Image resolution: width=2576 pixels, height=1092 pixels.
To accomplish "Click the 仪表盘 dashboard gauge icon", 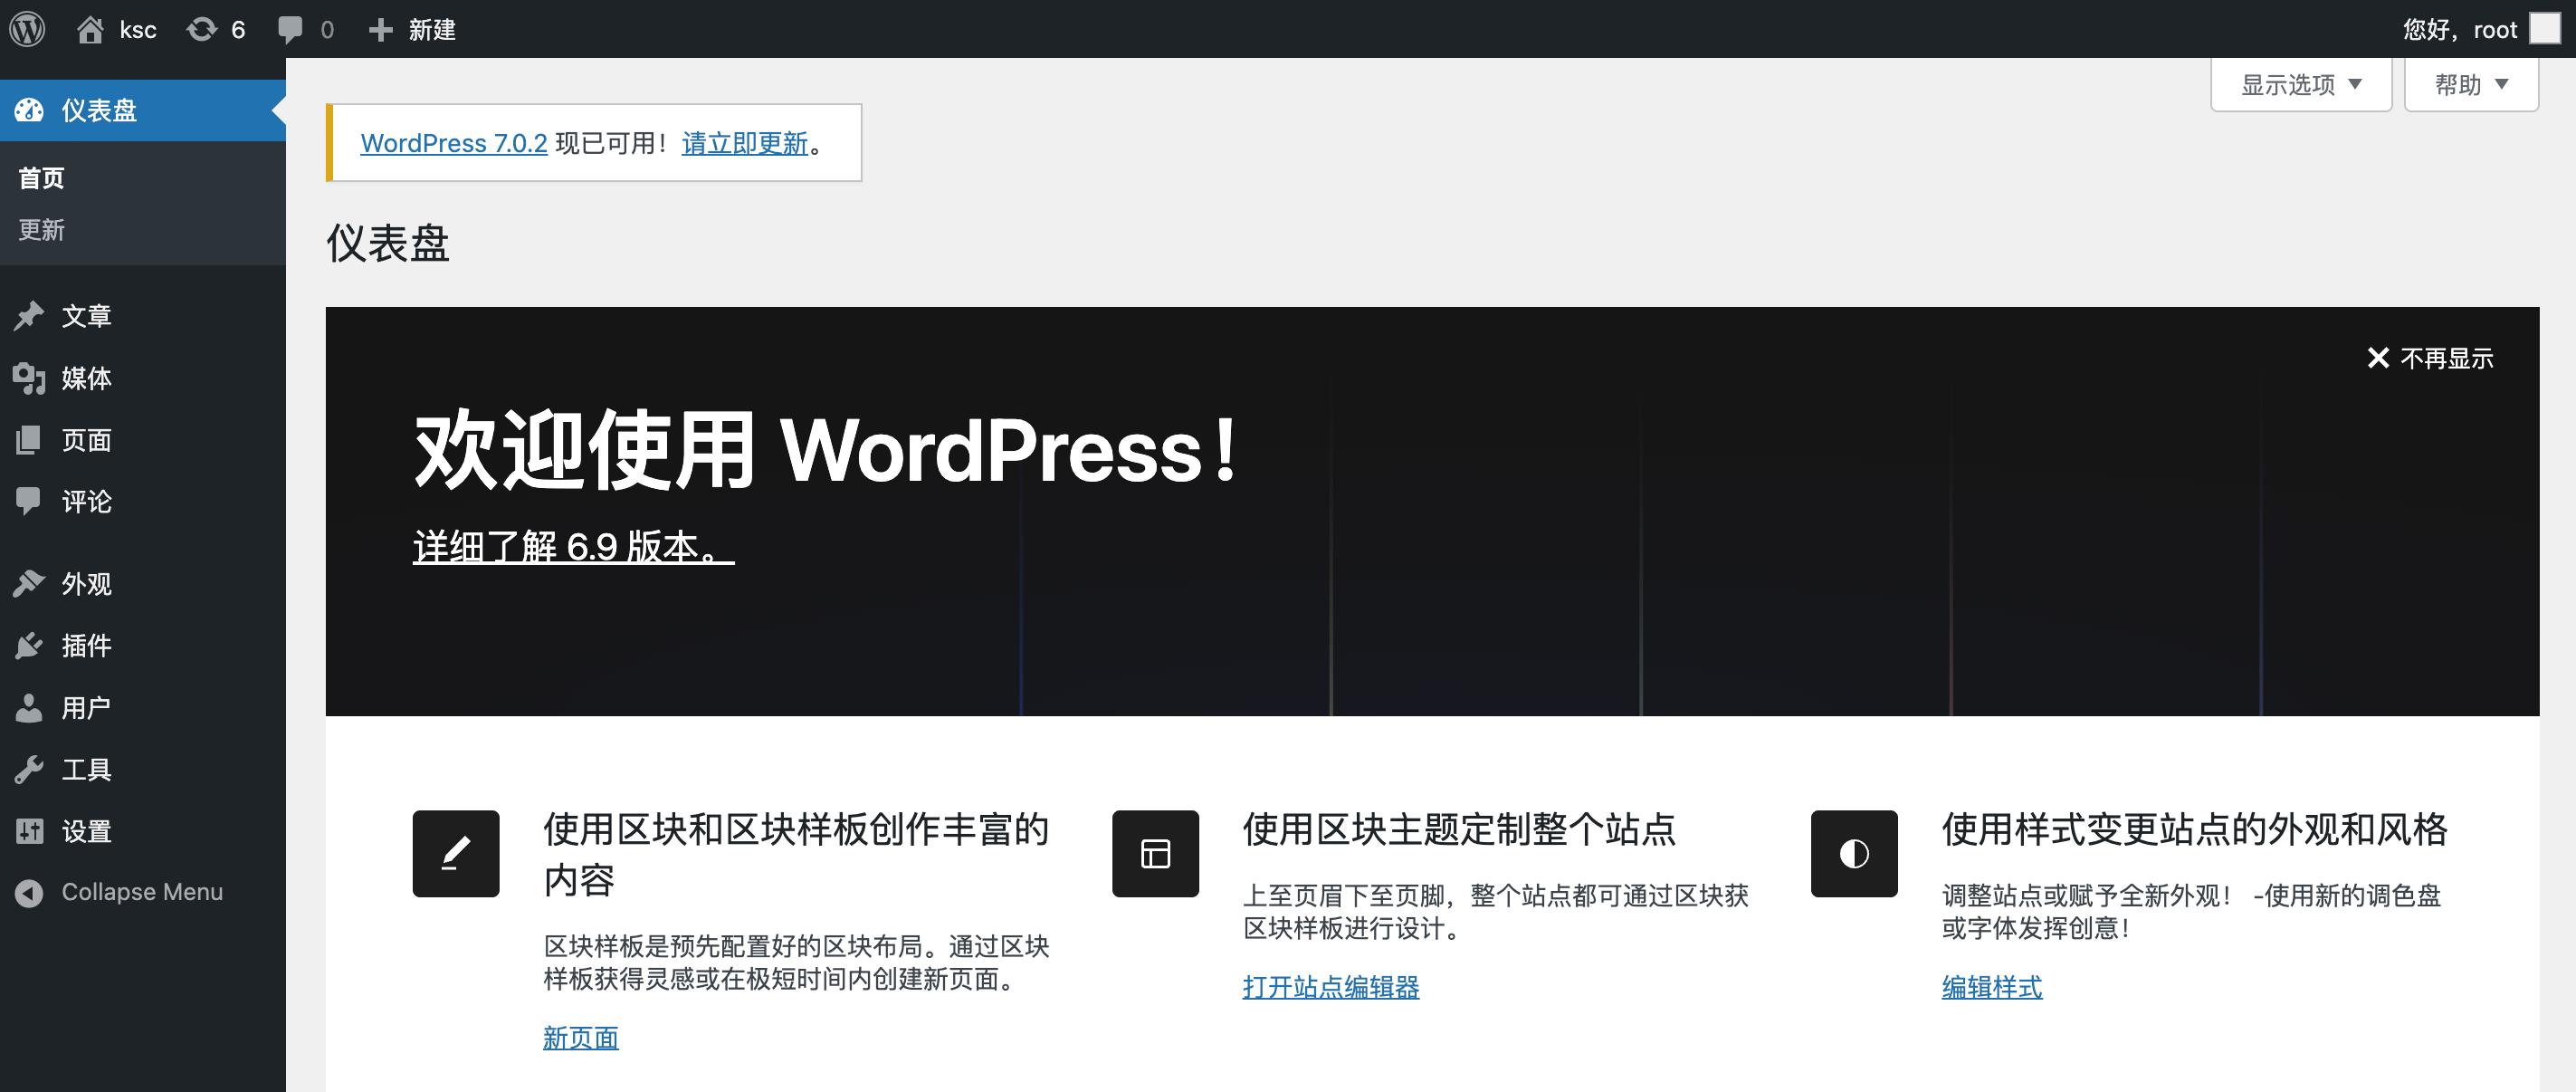I will [x=29, y=110].
